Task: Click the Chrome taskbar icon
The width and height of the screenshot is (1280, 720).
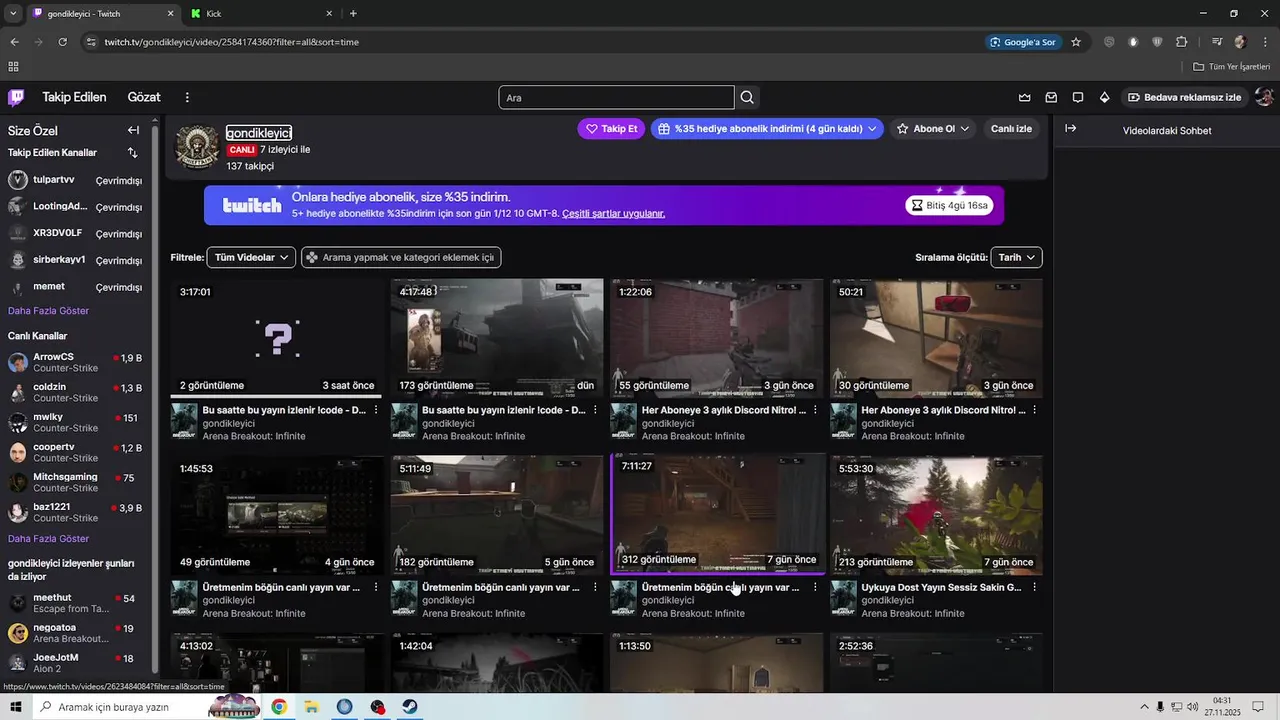Action: click(x=278, y=707)
